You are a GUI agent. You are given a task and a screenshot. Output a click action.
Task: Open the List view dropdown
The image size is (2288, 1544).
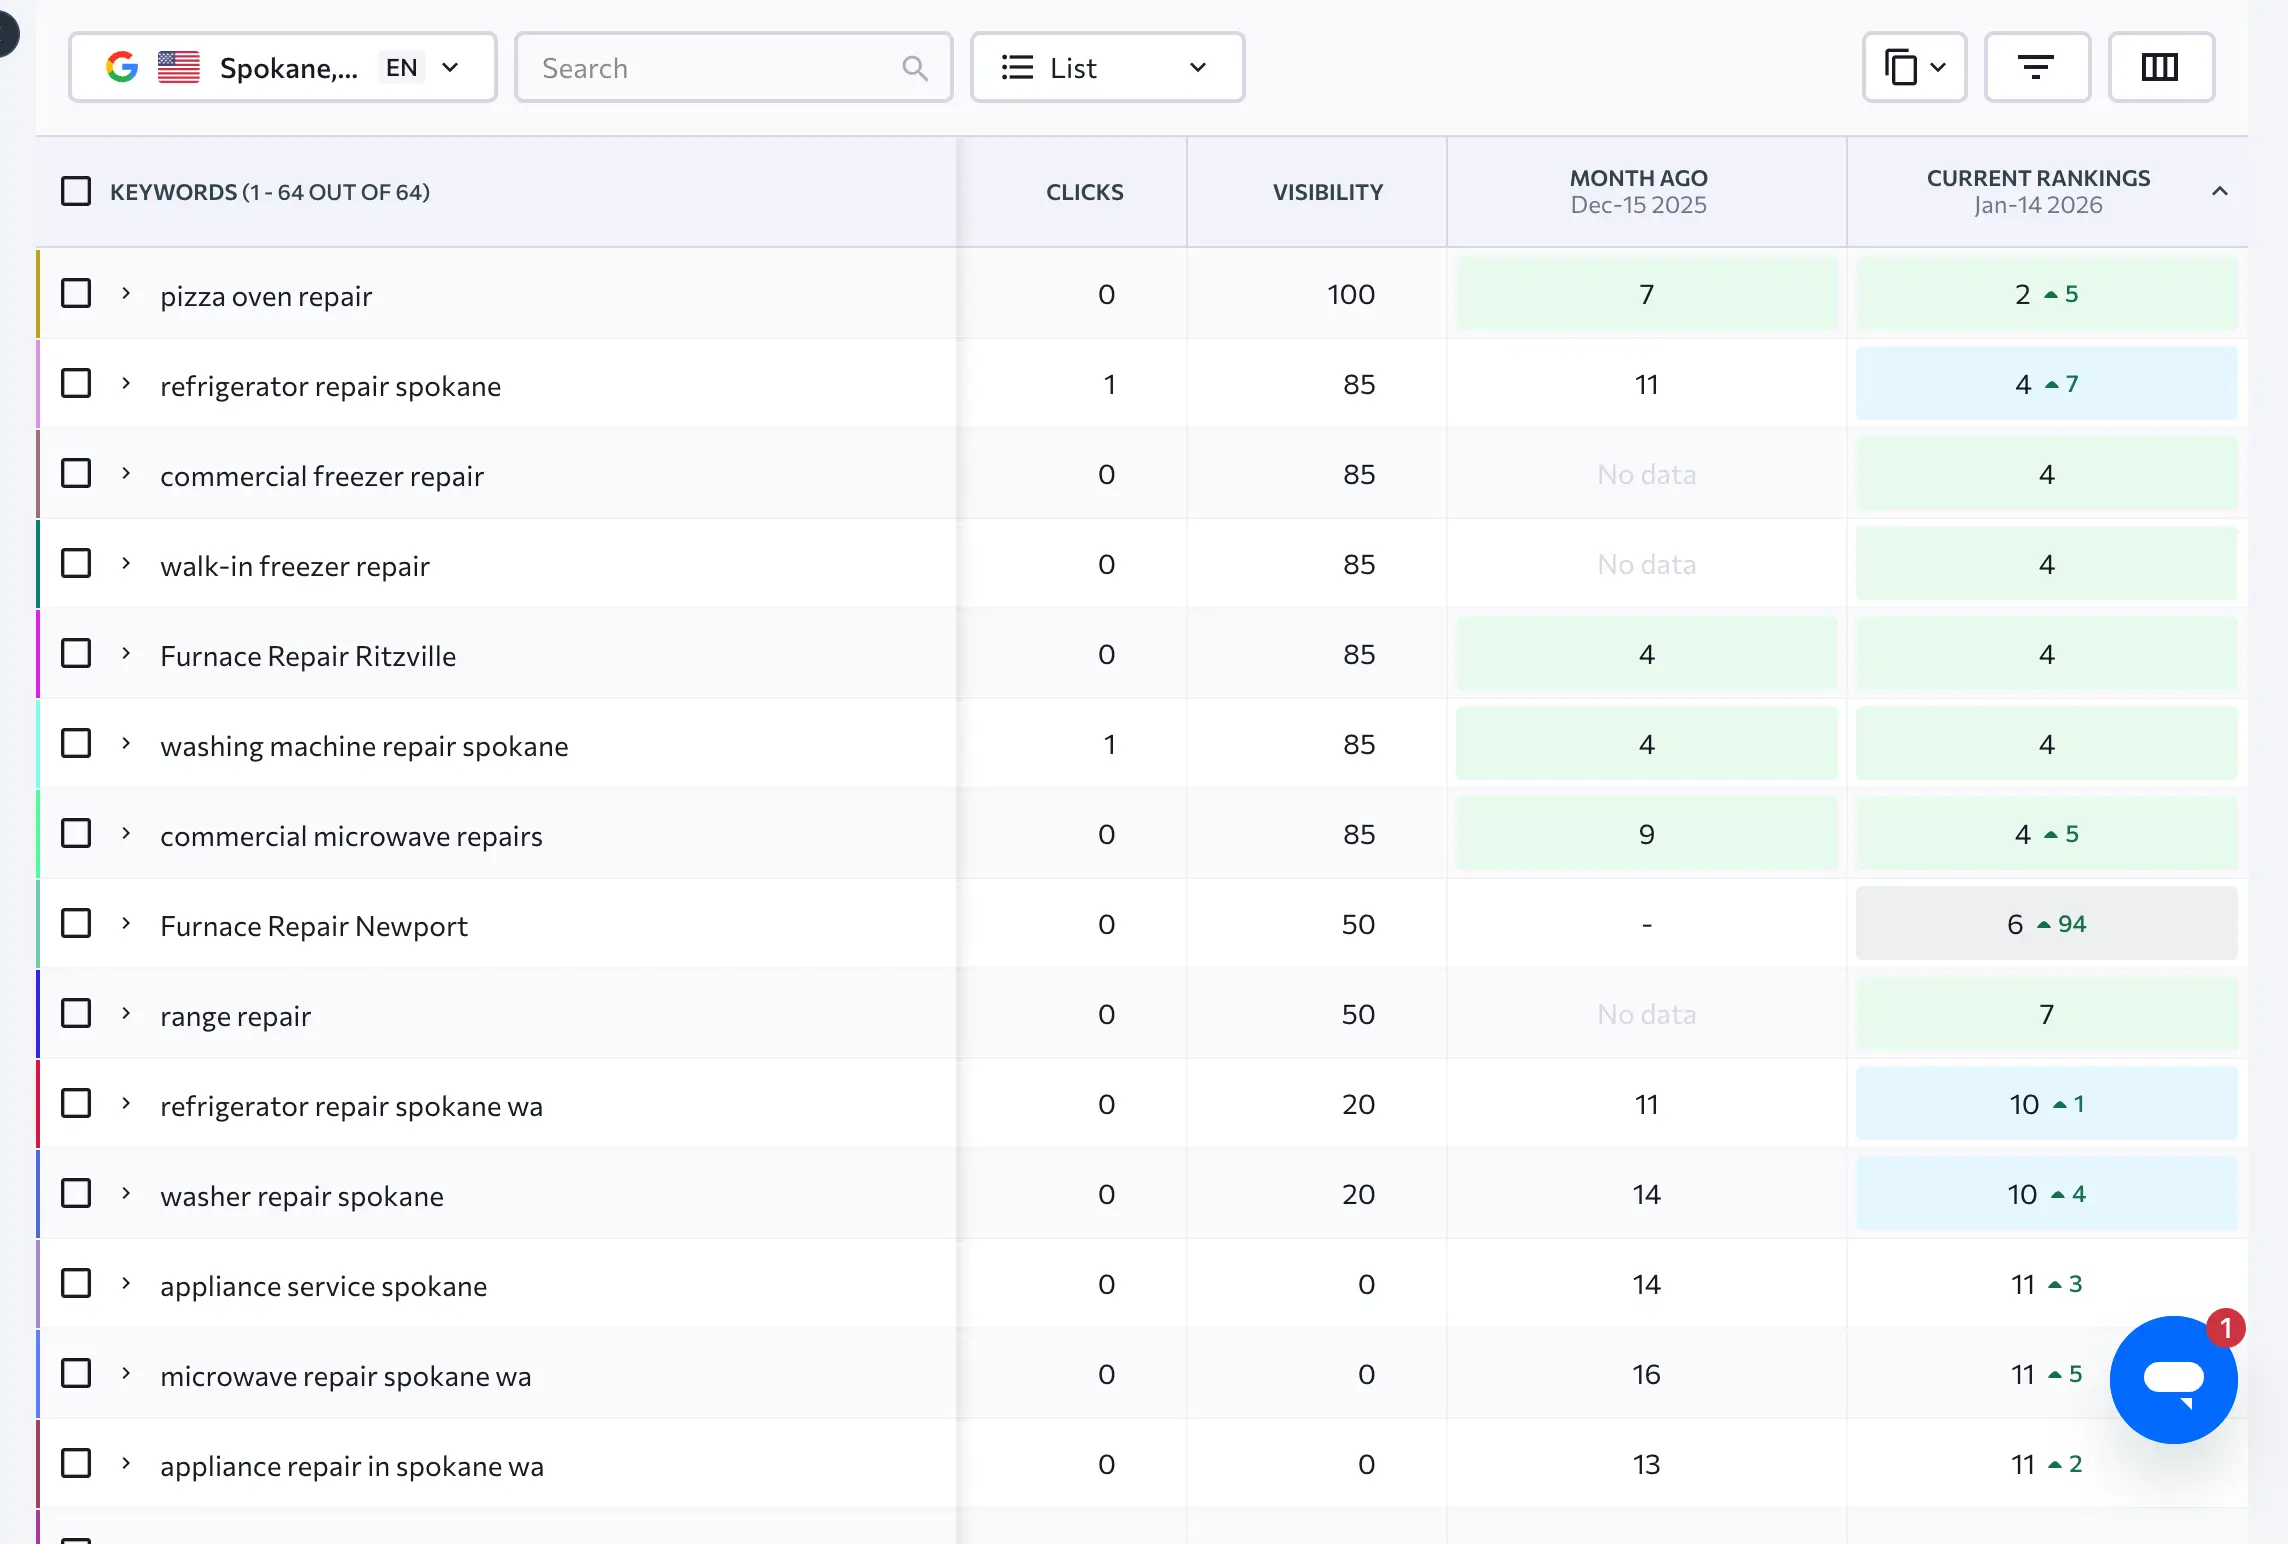coord(1107,68)
